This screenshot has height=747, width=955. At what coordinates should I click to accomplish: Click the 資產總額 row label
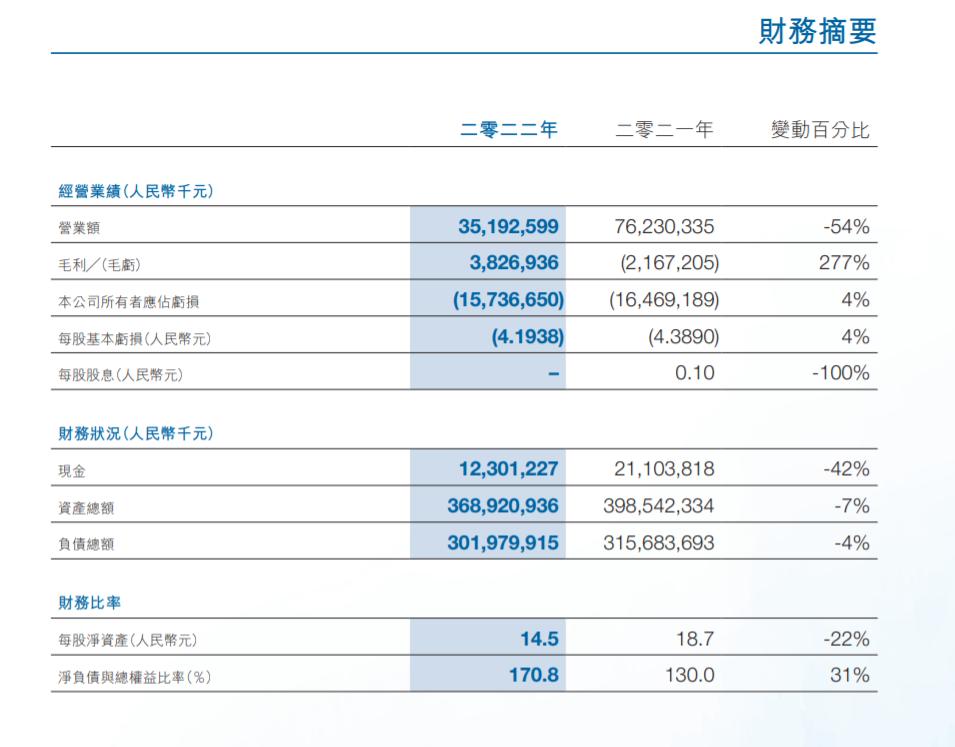tap(87, 505)
